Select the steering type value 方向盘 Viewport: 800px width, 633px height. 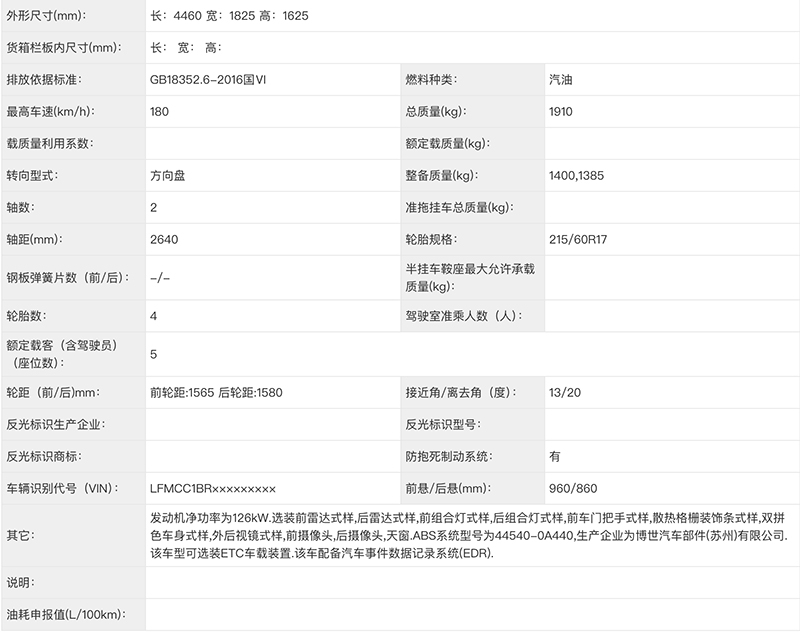click(167, 175)
